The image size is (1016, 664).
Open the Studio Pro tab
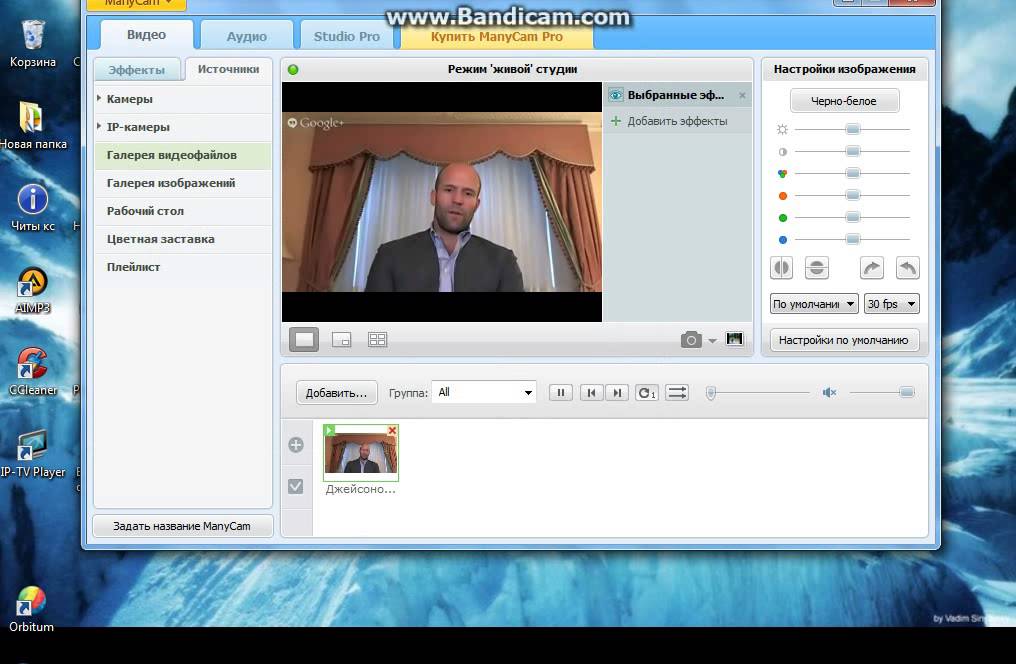pyautogui.click(x=347, y=36)
